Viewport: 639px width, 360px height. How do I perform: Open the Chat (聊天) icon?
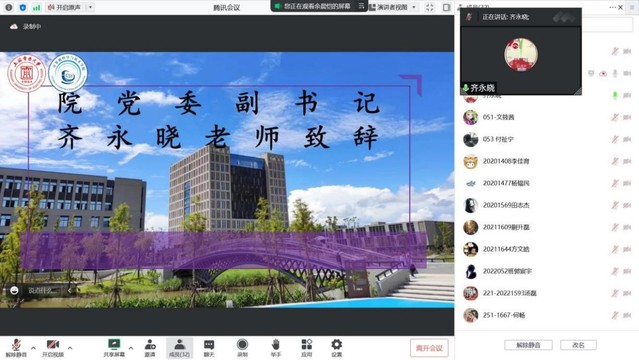click(209, 348)
